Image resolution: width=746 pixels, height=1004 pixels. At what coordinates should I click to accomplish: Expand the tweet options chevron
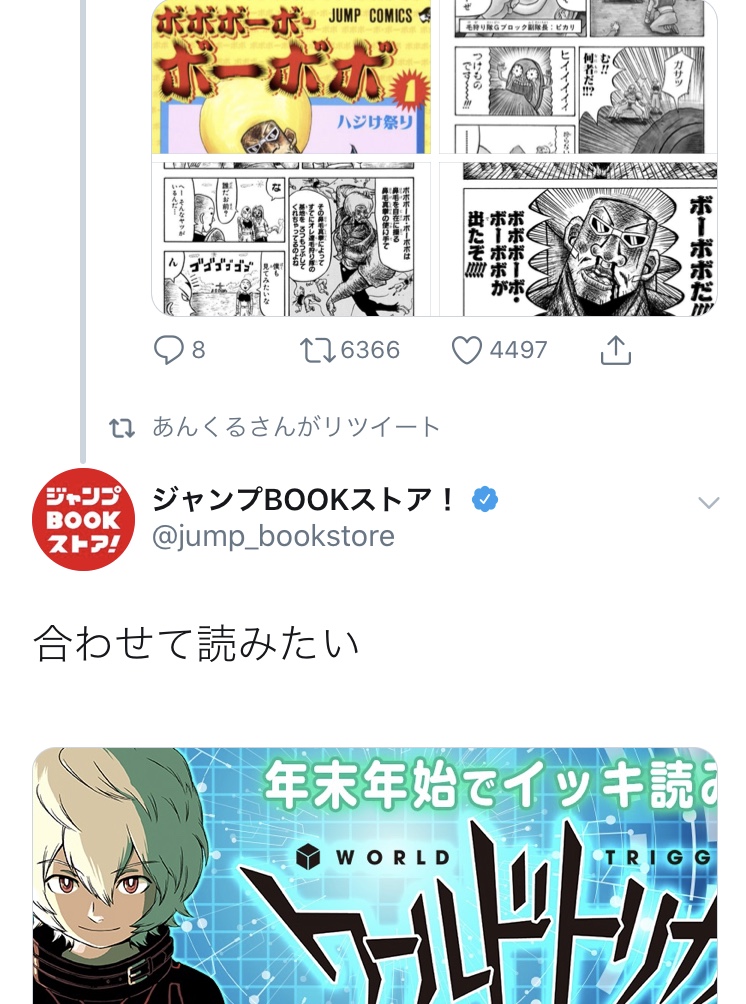click(708, 503)
